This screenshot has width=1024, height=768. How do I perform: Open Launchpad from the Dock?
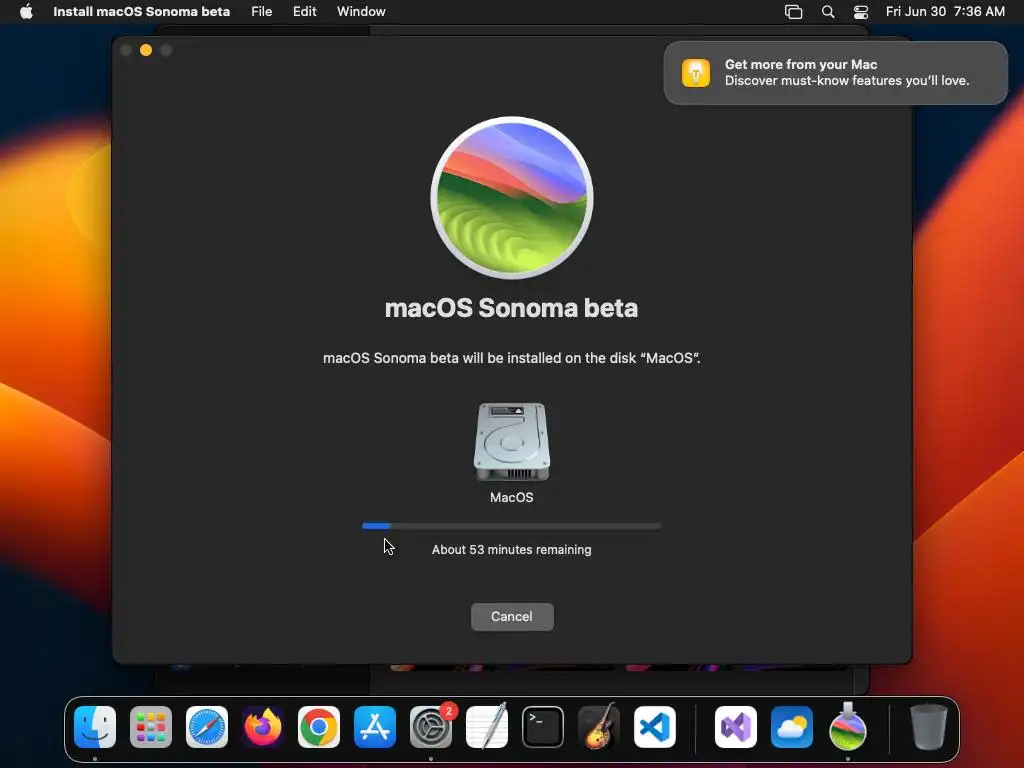click(151, 727)
